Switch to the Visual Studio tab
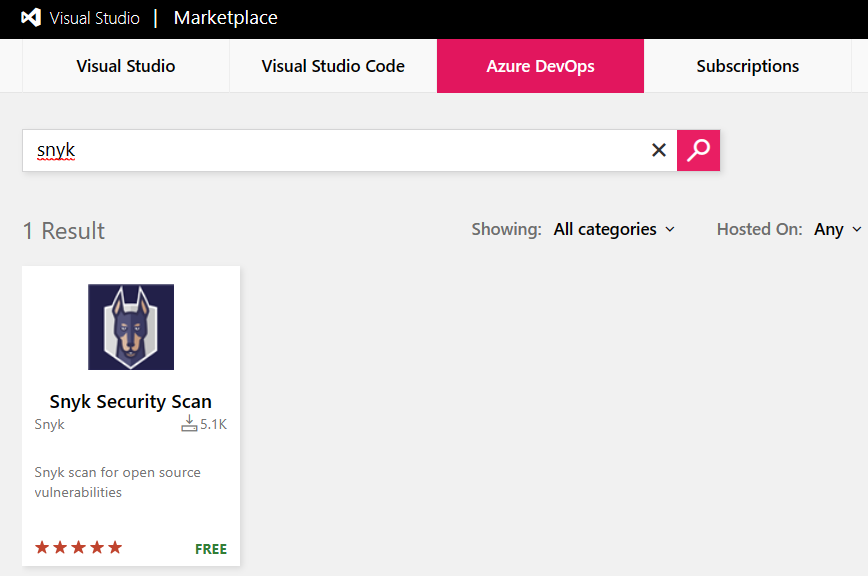The image size is (868, 576). click(126, 66)
